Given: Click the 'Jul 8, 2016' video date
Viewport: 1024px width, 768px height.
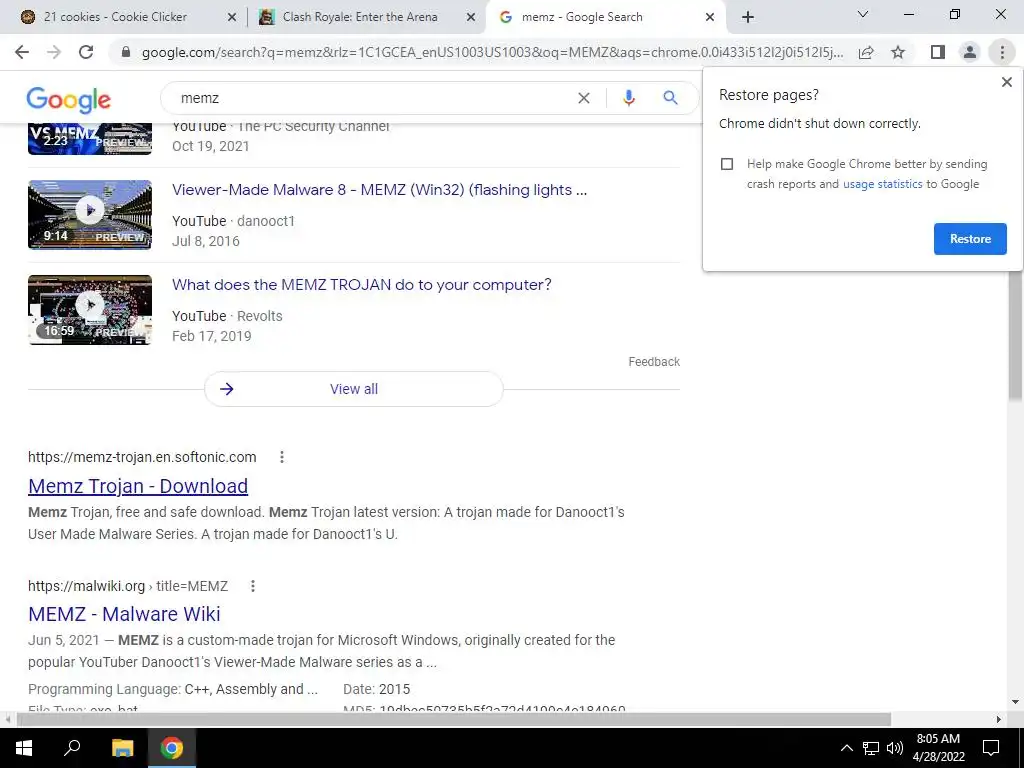Looking at the screenshot, I should pyautogui.click(x=206, y=241).
